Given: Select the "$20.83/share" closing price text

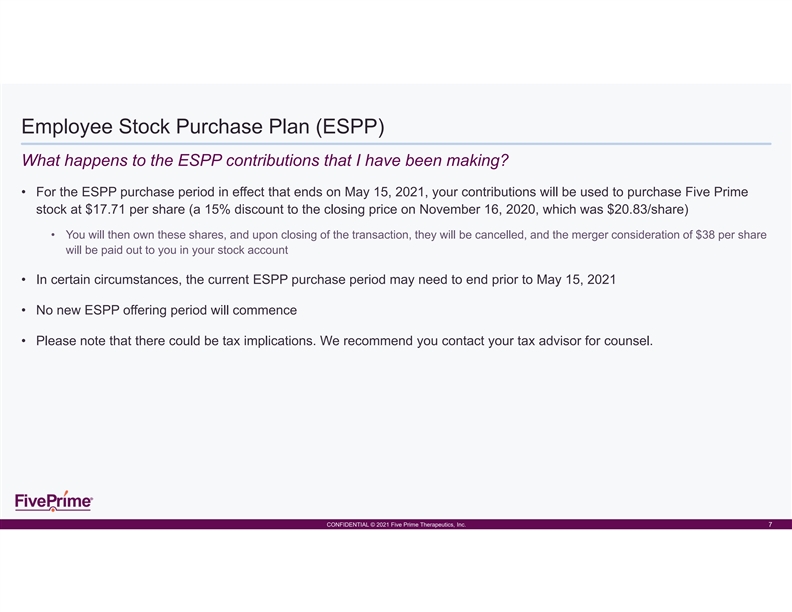Looking at the screenshot, I should (x=645, y=210).
